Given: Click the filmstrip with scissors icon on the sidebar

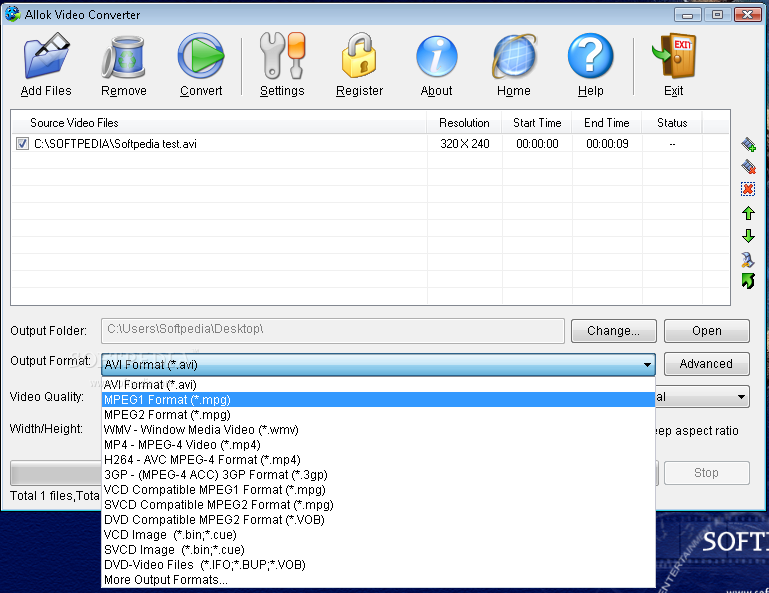Looking at the screenshot, I should click(x=748, y=259).
